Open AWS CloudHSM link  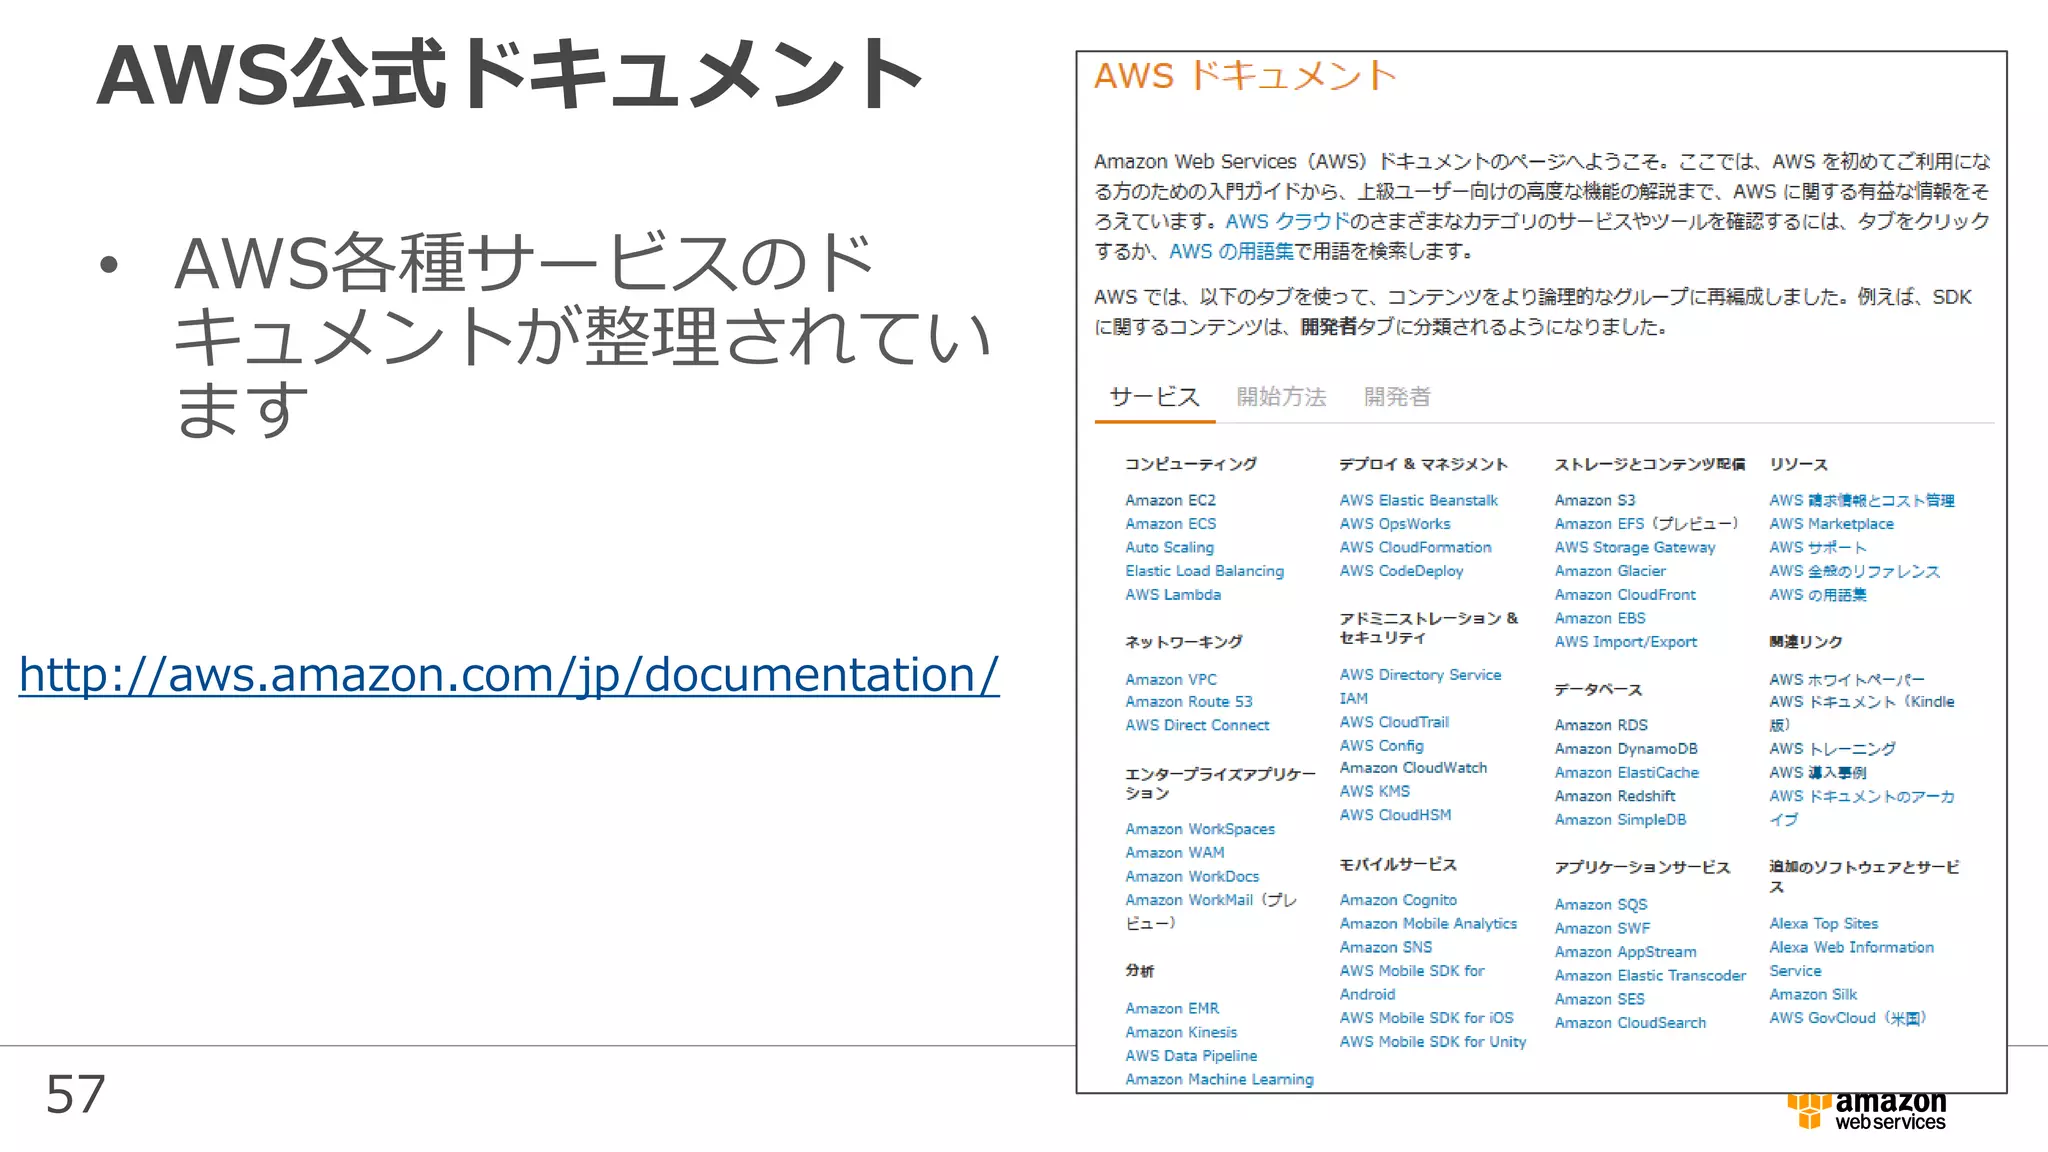(x=1395, y=815)
